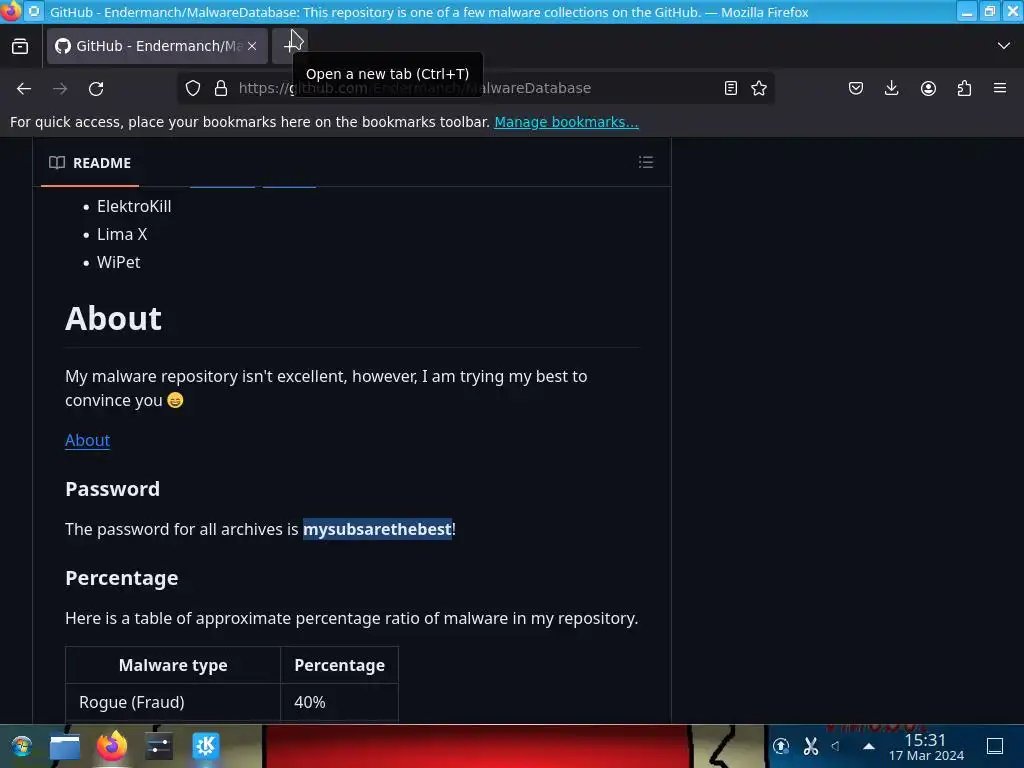Open the start menu launcher

pyautogui.click(x=22, y=746)
